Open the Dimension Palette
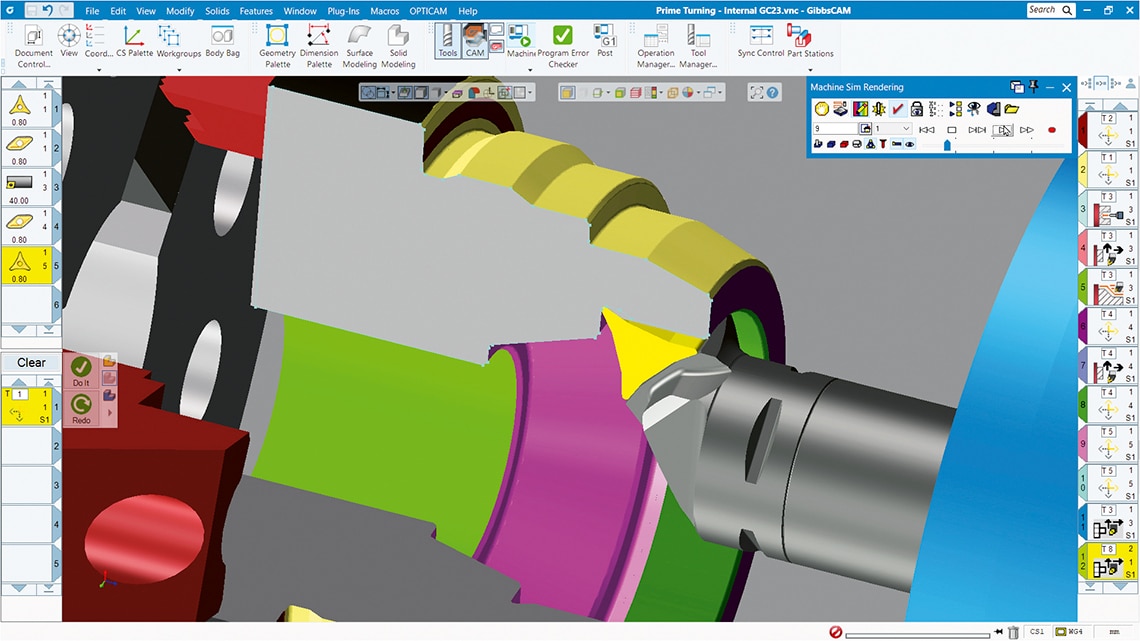 click(x=319, y=45)
